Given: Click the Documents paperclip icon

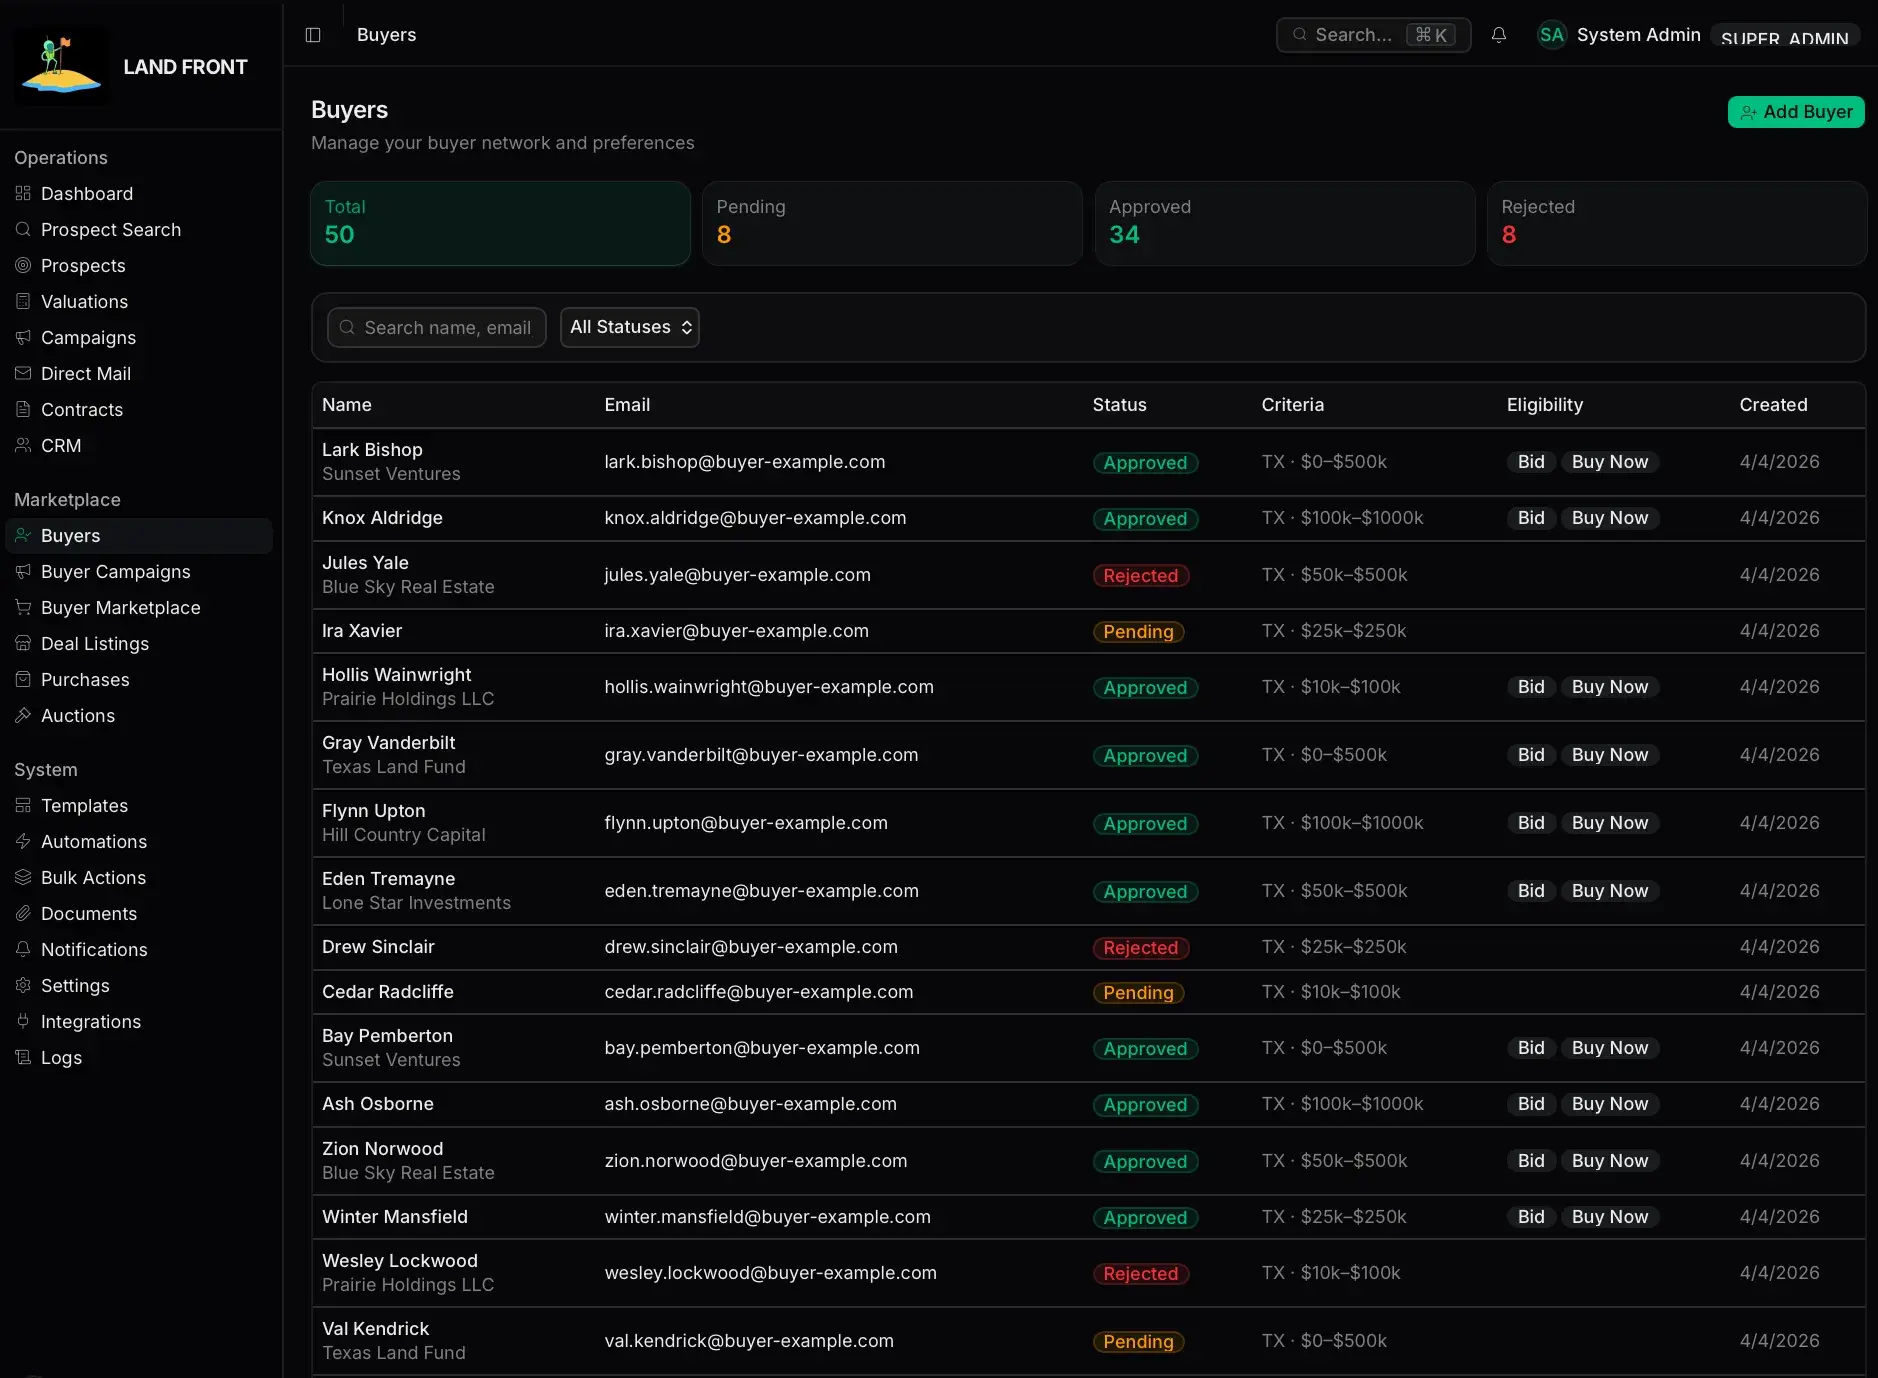Looking at the screenshot, I should [23, 913].
